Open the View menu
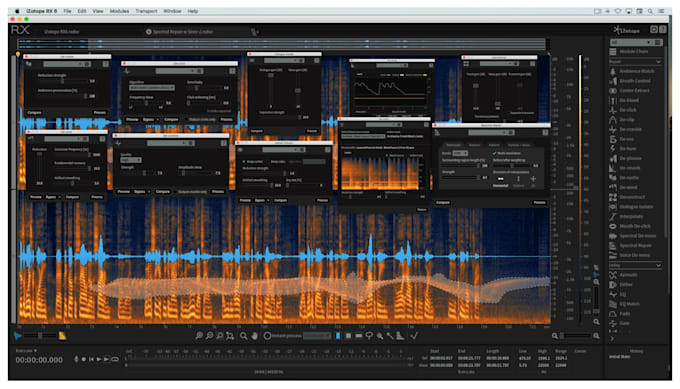The image size is (680, 389). [98, 11]
